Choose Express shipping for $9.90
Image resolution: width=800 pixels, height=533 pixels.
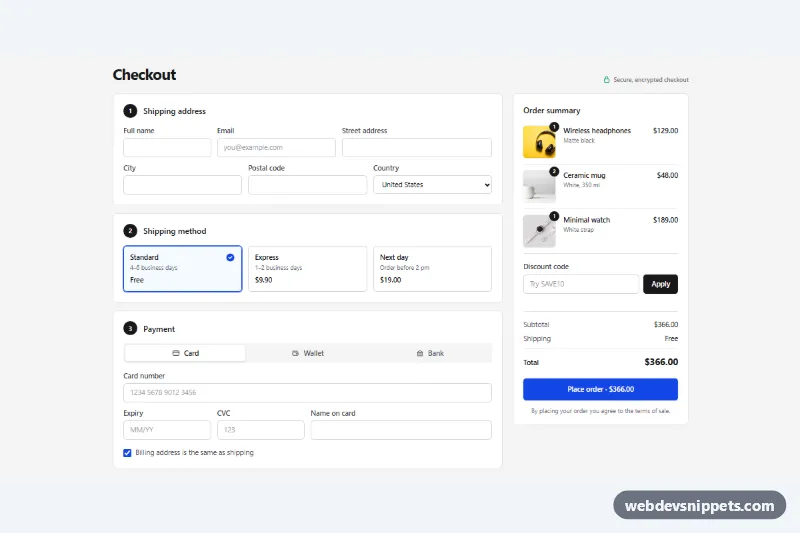[x=307, y=269]
